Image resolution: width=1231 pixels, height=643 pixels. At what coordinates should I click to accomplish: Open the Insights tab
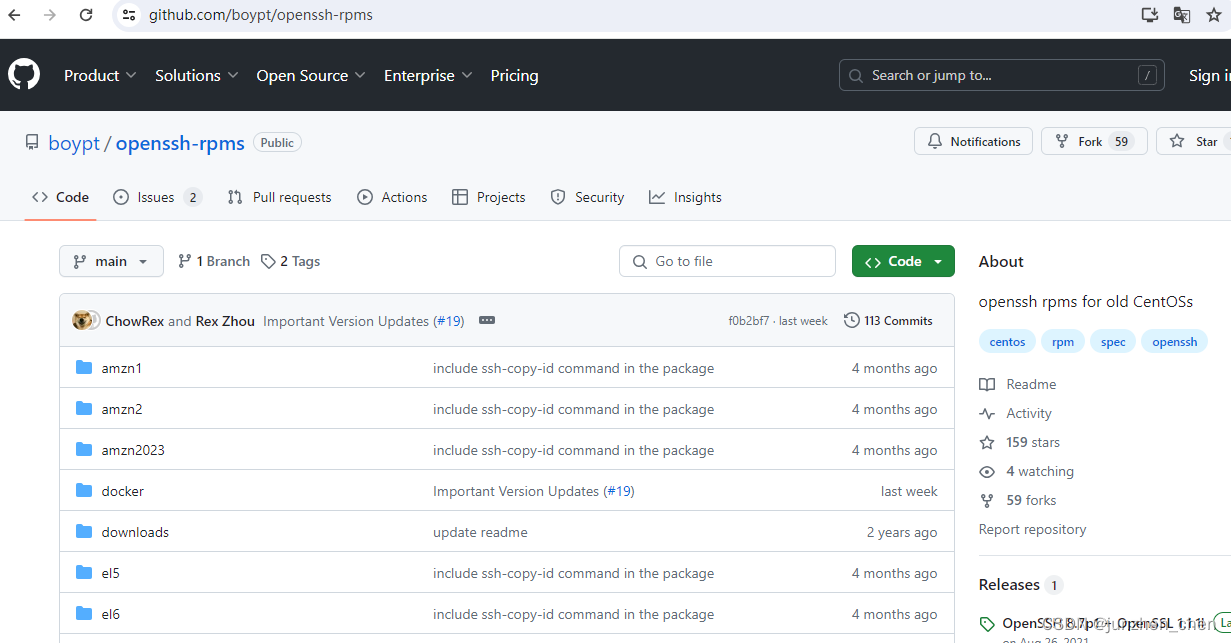click(x=685, y=197)
